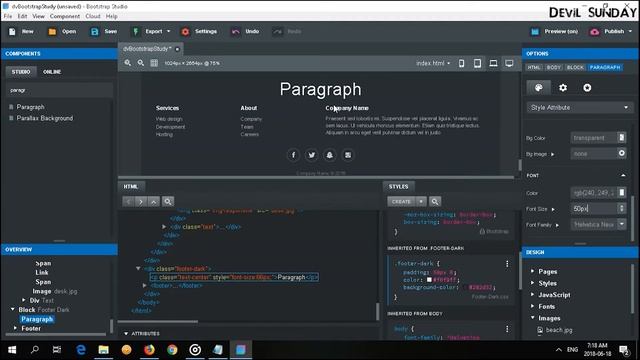Select the phone preview size icon
640x360 pixels.
462,63
